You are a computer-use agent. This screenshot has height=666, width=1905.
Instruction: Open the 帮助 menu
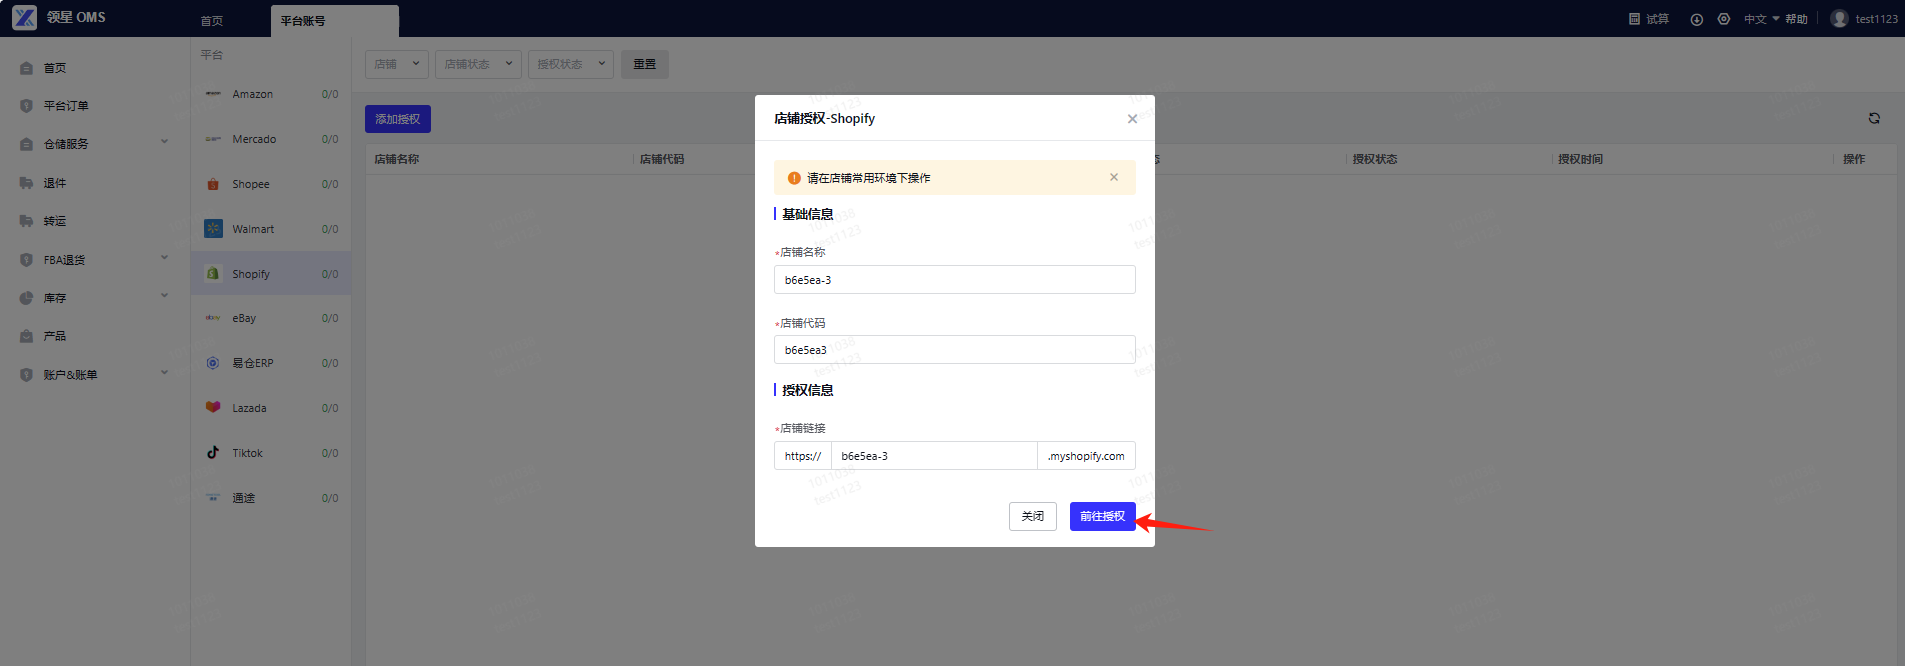pyautogui.click(x=1797, y=19)
